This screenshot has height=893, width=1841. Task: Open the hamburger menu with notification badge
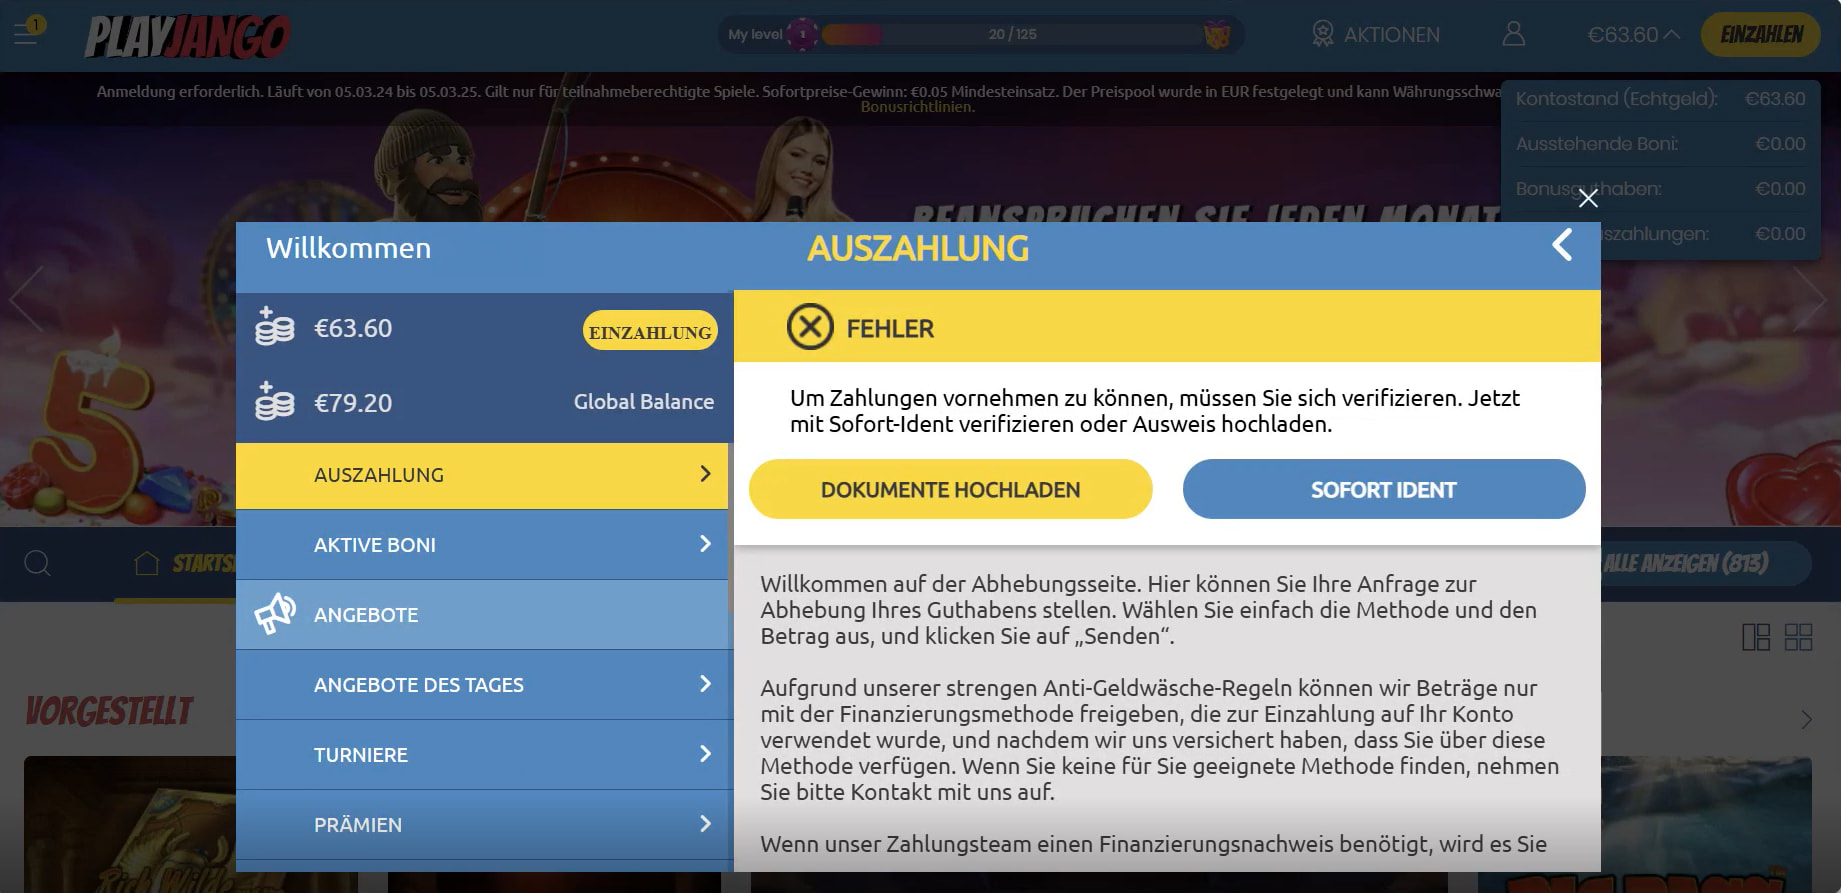tap(26, 33)
